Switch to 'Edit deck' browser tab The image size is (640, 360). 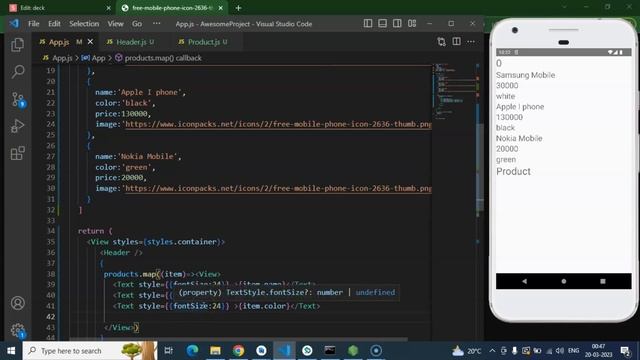point(60,8)
